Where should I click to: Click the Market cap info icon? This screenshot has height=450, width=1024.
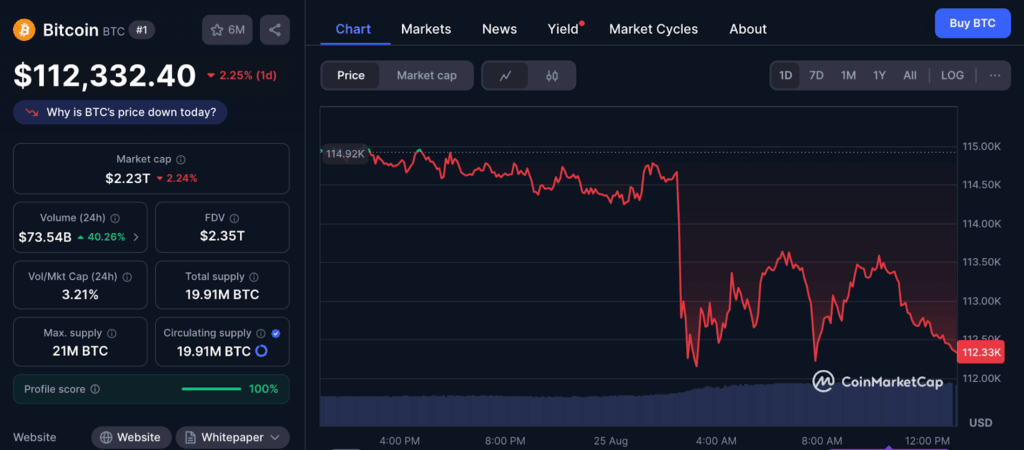pyautogui.click(x=181, y=159)
